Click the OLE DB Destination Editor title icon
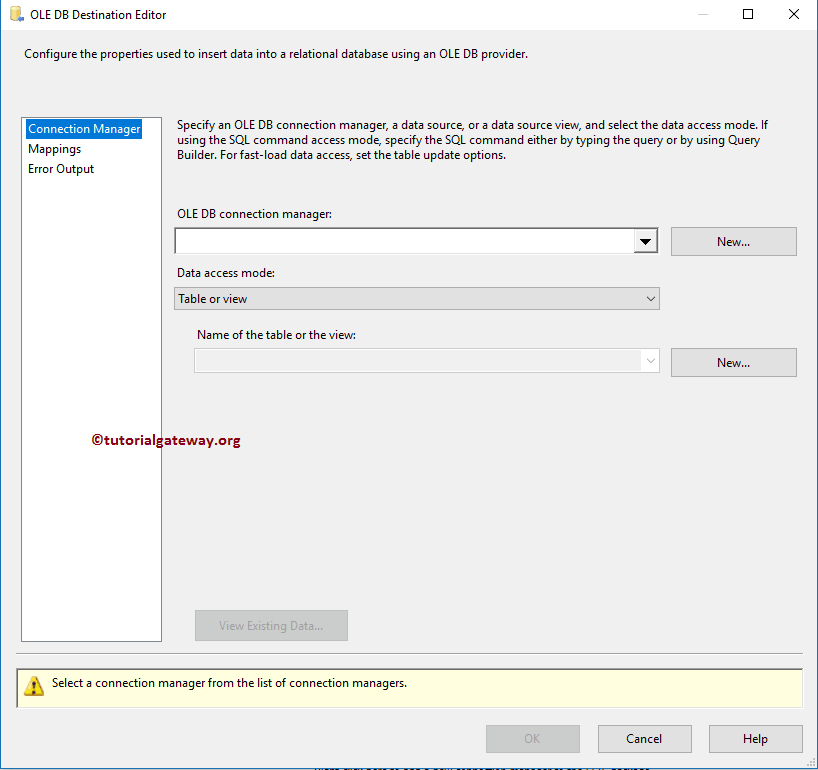The image size is (818, 770). click(16, 15)
